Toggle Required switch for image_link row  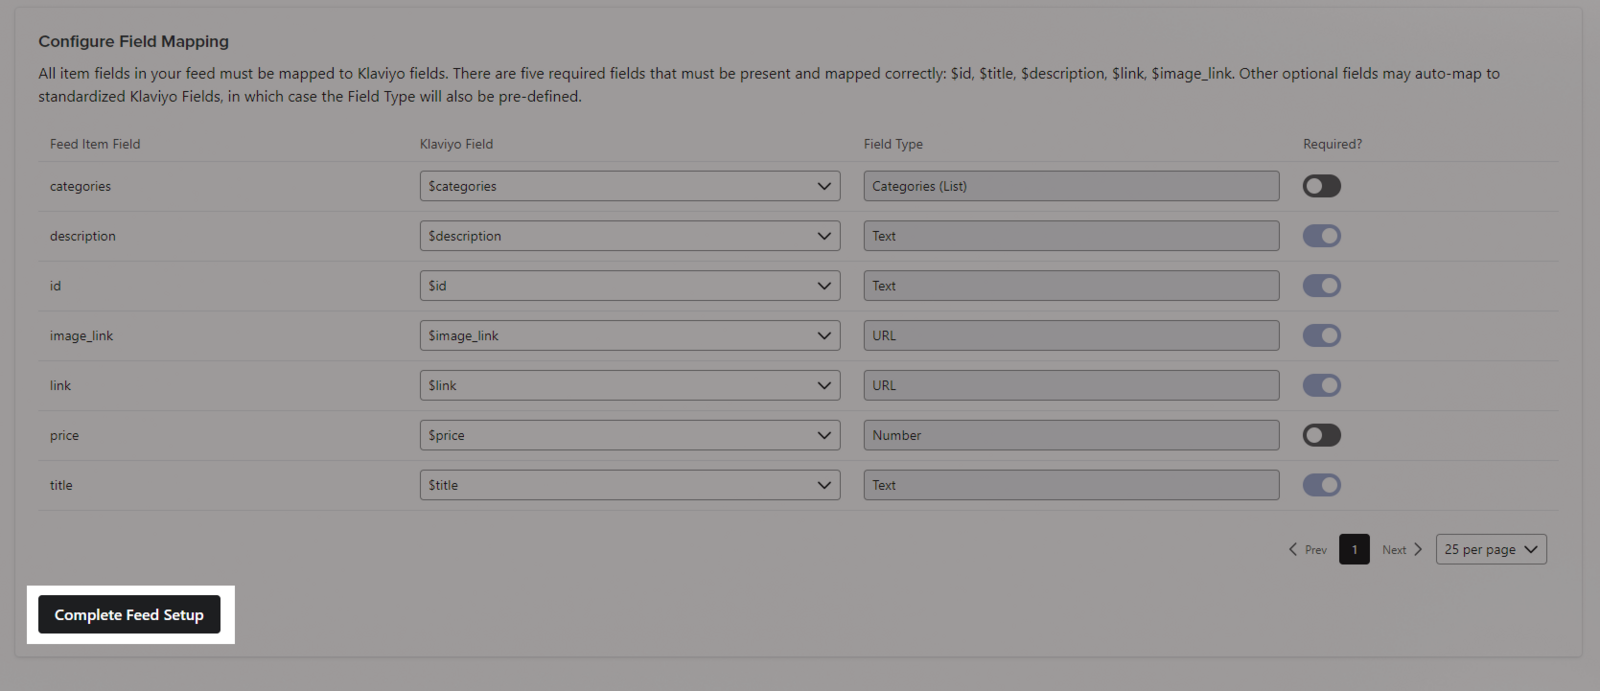coord(1321,336)
